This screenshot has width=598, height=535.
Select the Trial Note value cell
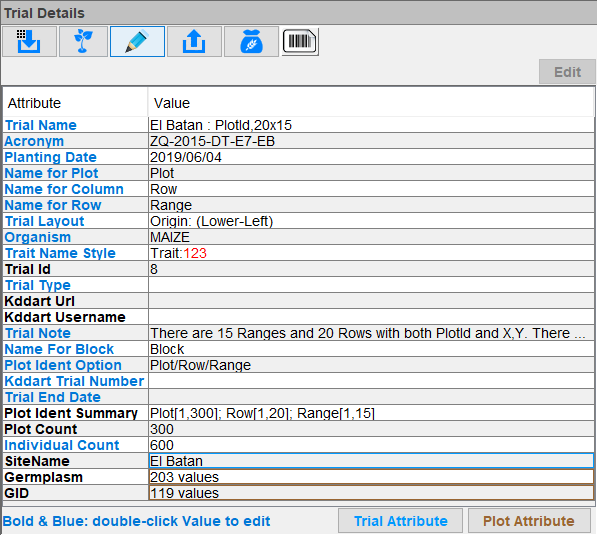pos(371,333)
